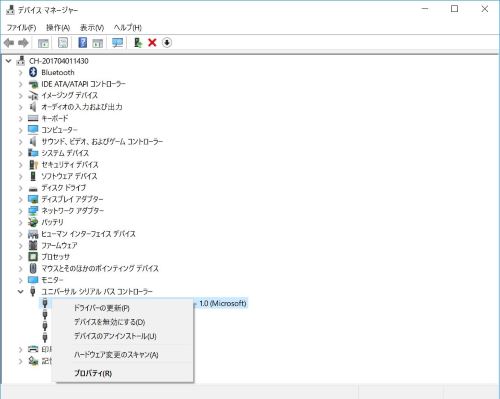500x399 pixels.
Task: Open the 表示(V) menu
Action: pyautogui.click(x=92, y=27)
